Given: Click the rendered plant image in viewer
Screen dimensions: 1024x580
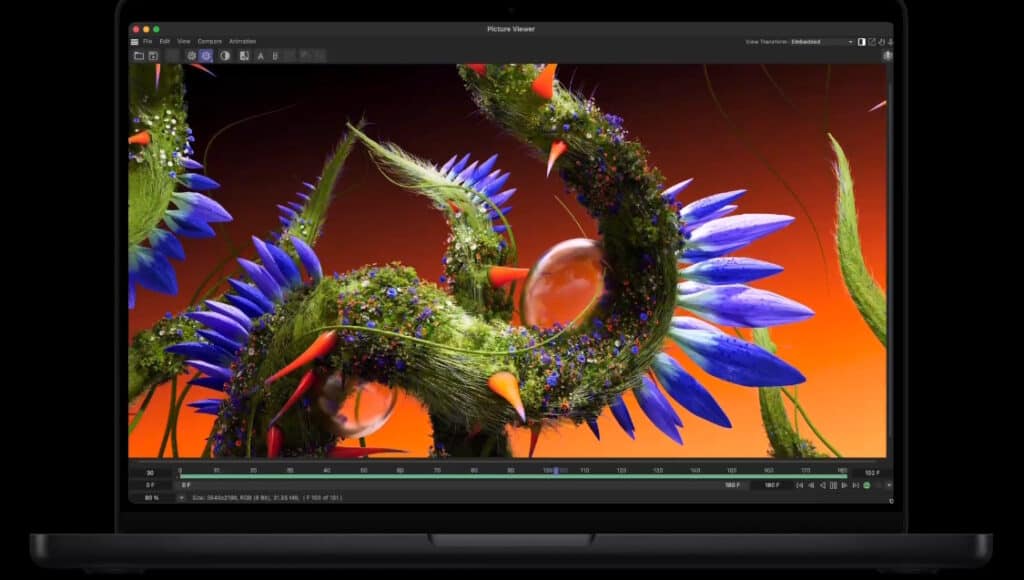Looking at the screenshot, I should pyautogui.click(x=507, y=261).
